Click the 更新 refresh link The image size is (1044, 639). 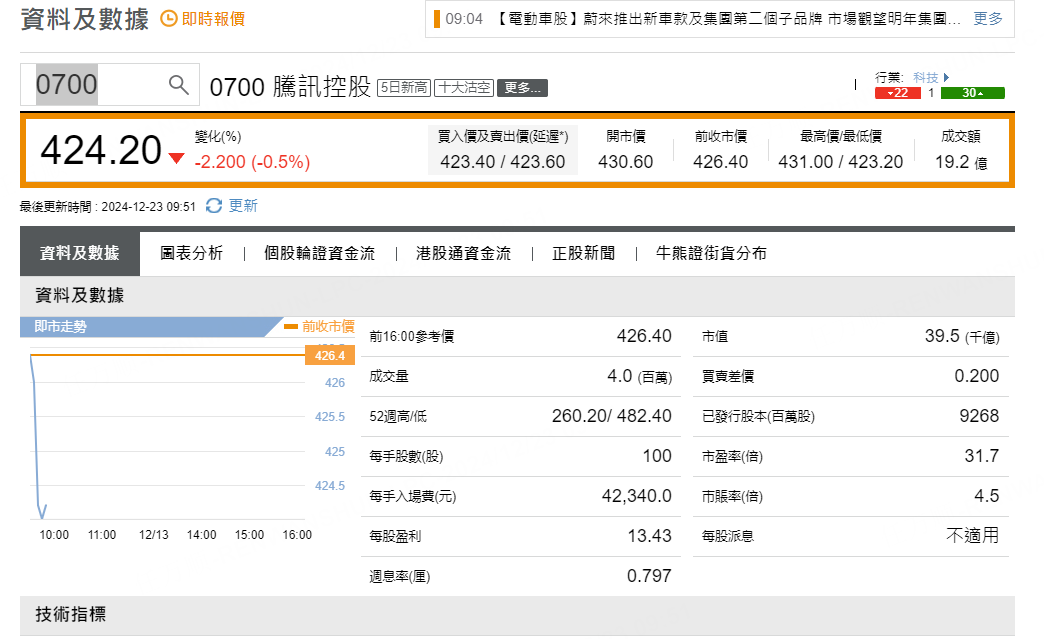(243, 206)
